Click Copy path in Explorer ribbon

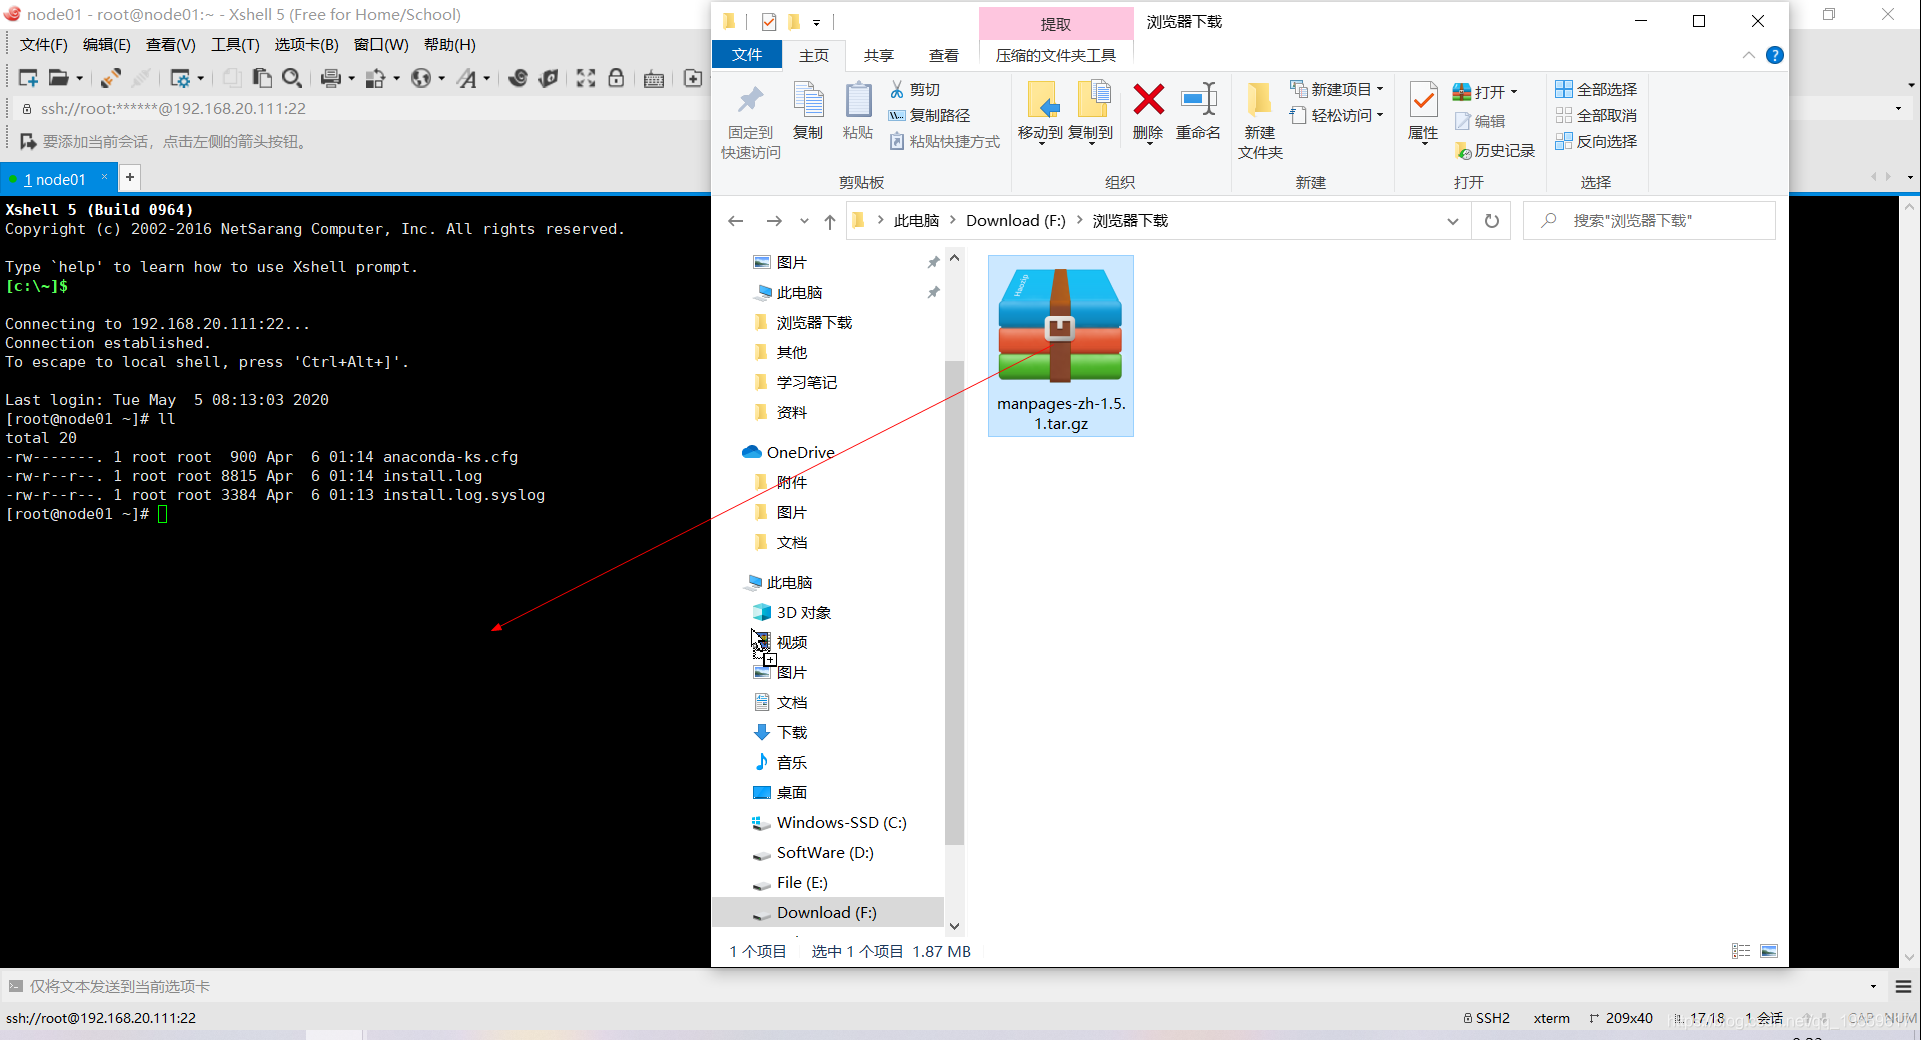click(x=930, y=115)
